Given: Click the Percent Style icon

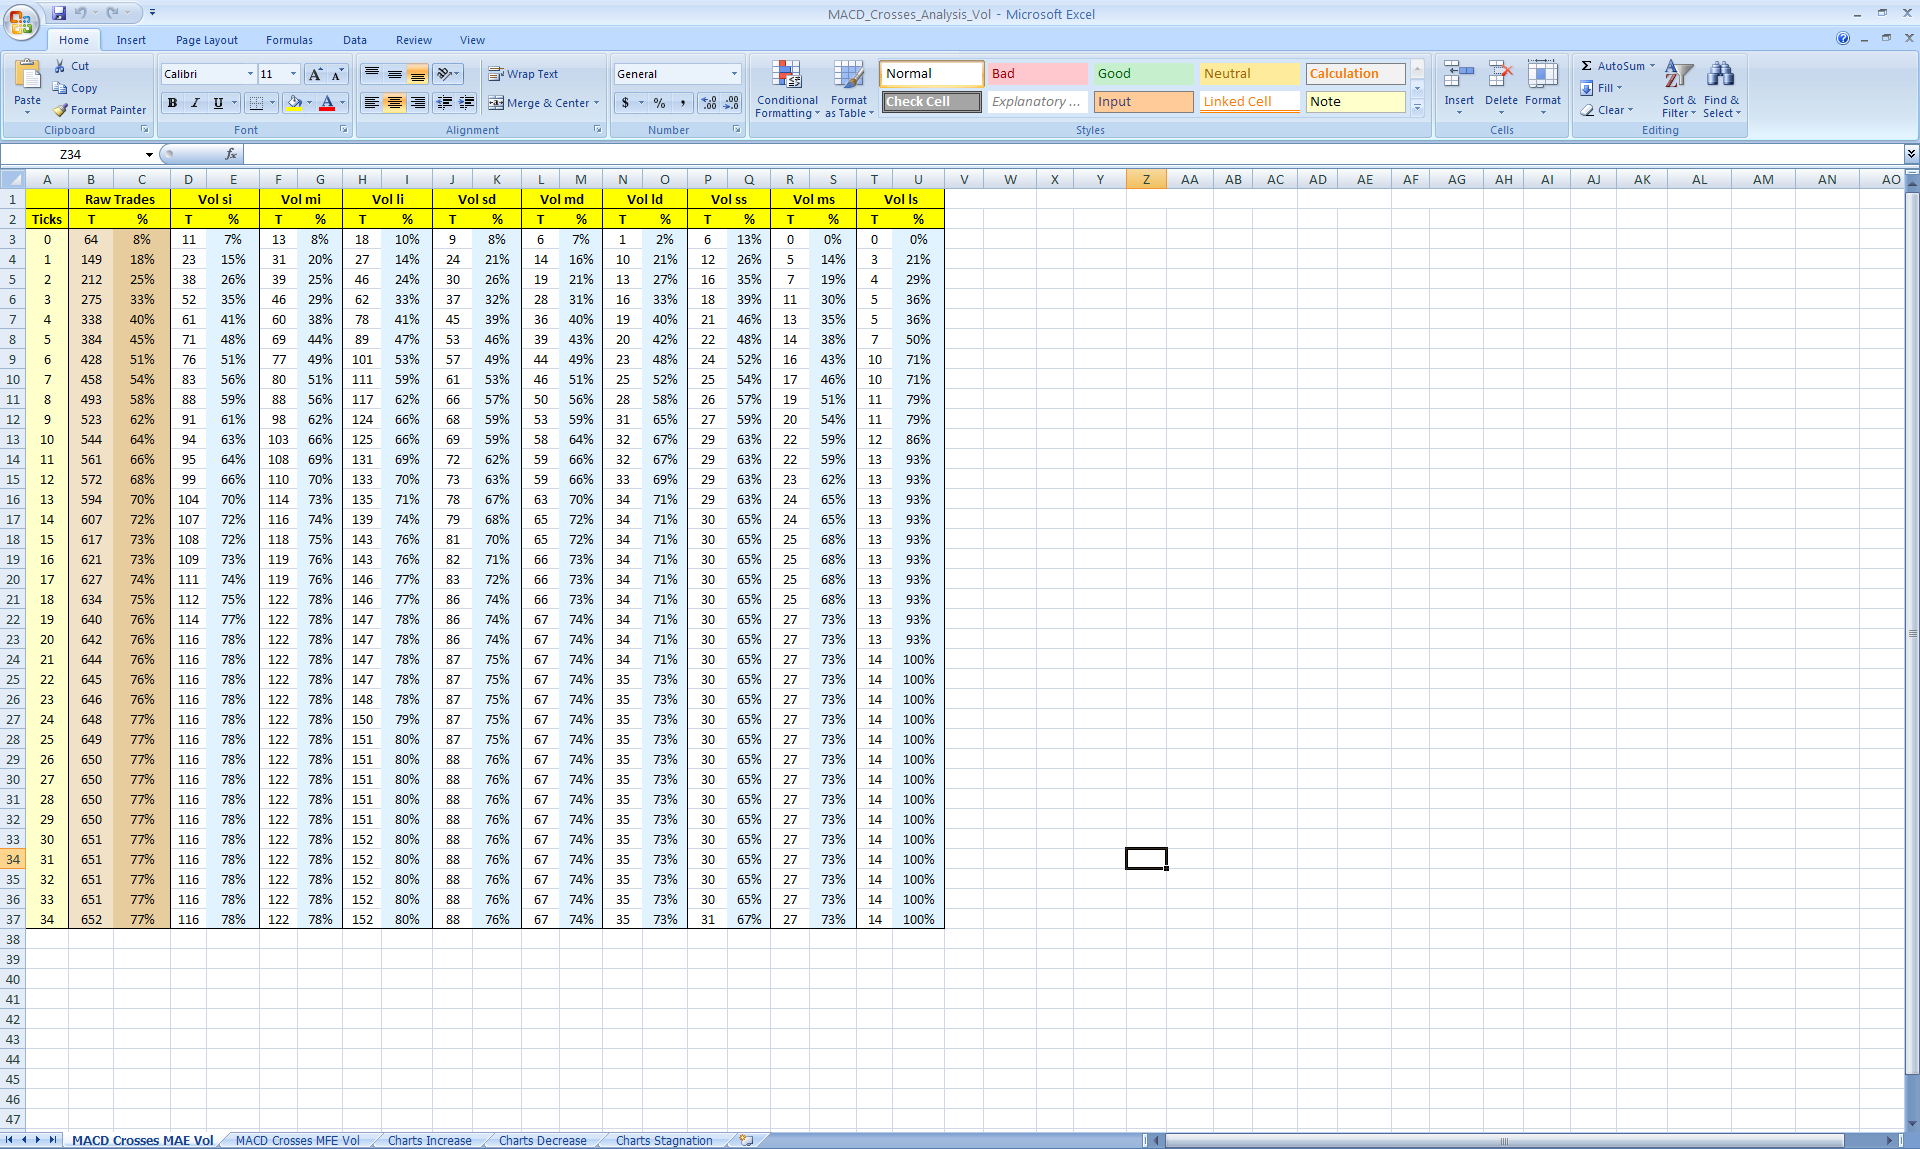Looking at the screenshot, I should pyautogui.click(x=659, y=102).
